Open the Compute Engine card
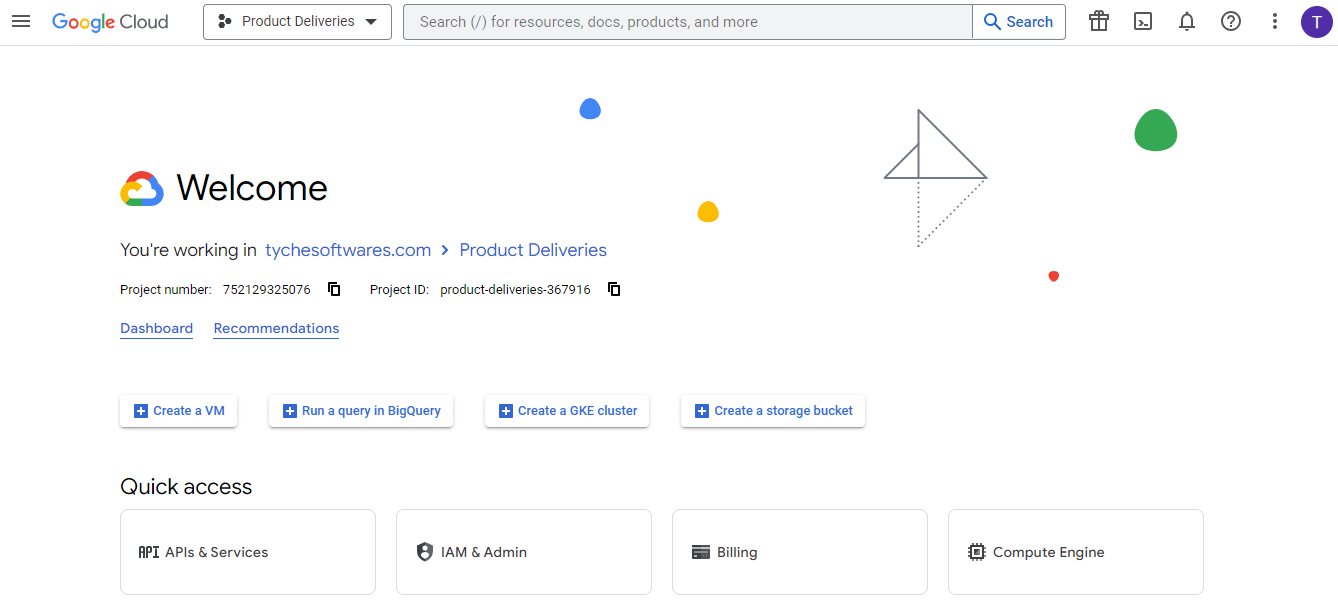Viewport: 1338px width, 609px height. click(1076, 552)
